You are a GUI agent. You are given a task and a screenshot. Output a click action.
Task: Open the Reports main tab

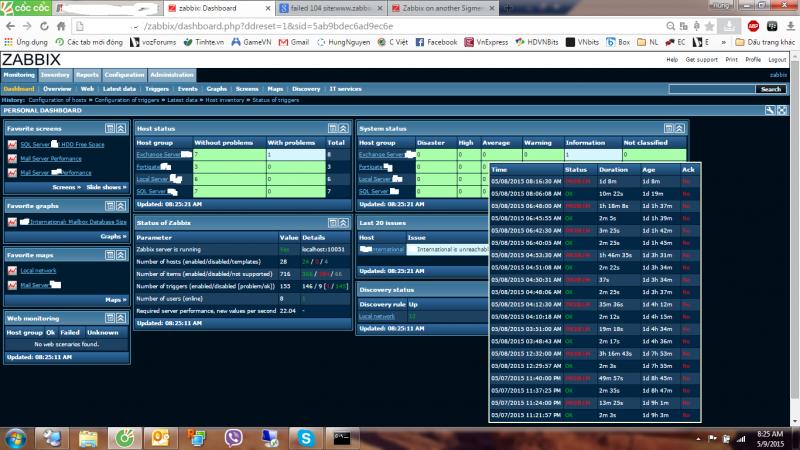coord(87,75)
